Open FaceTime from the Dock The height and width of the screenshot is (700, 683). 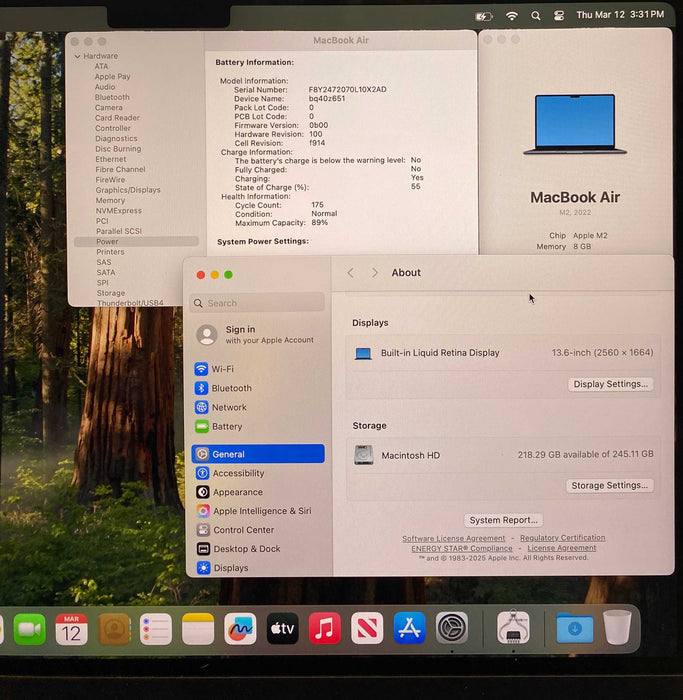[29, 629]
